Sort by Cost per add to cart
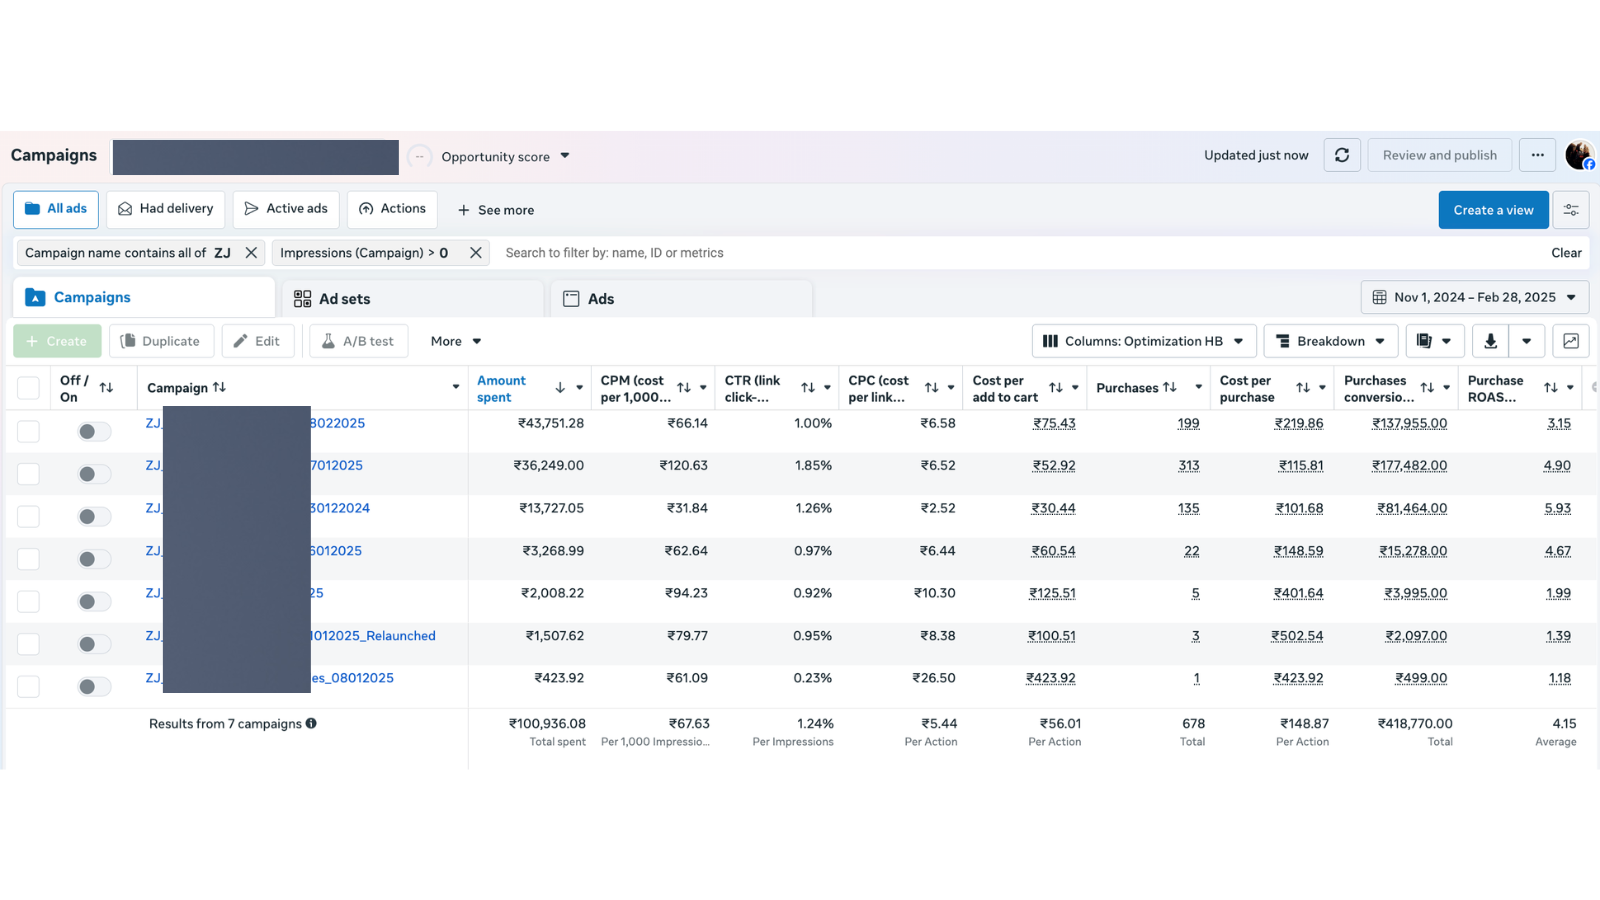 point(1056,388)
